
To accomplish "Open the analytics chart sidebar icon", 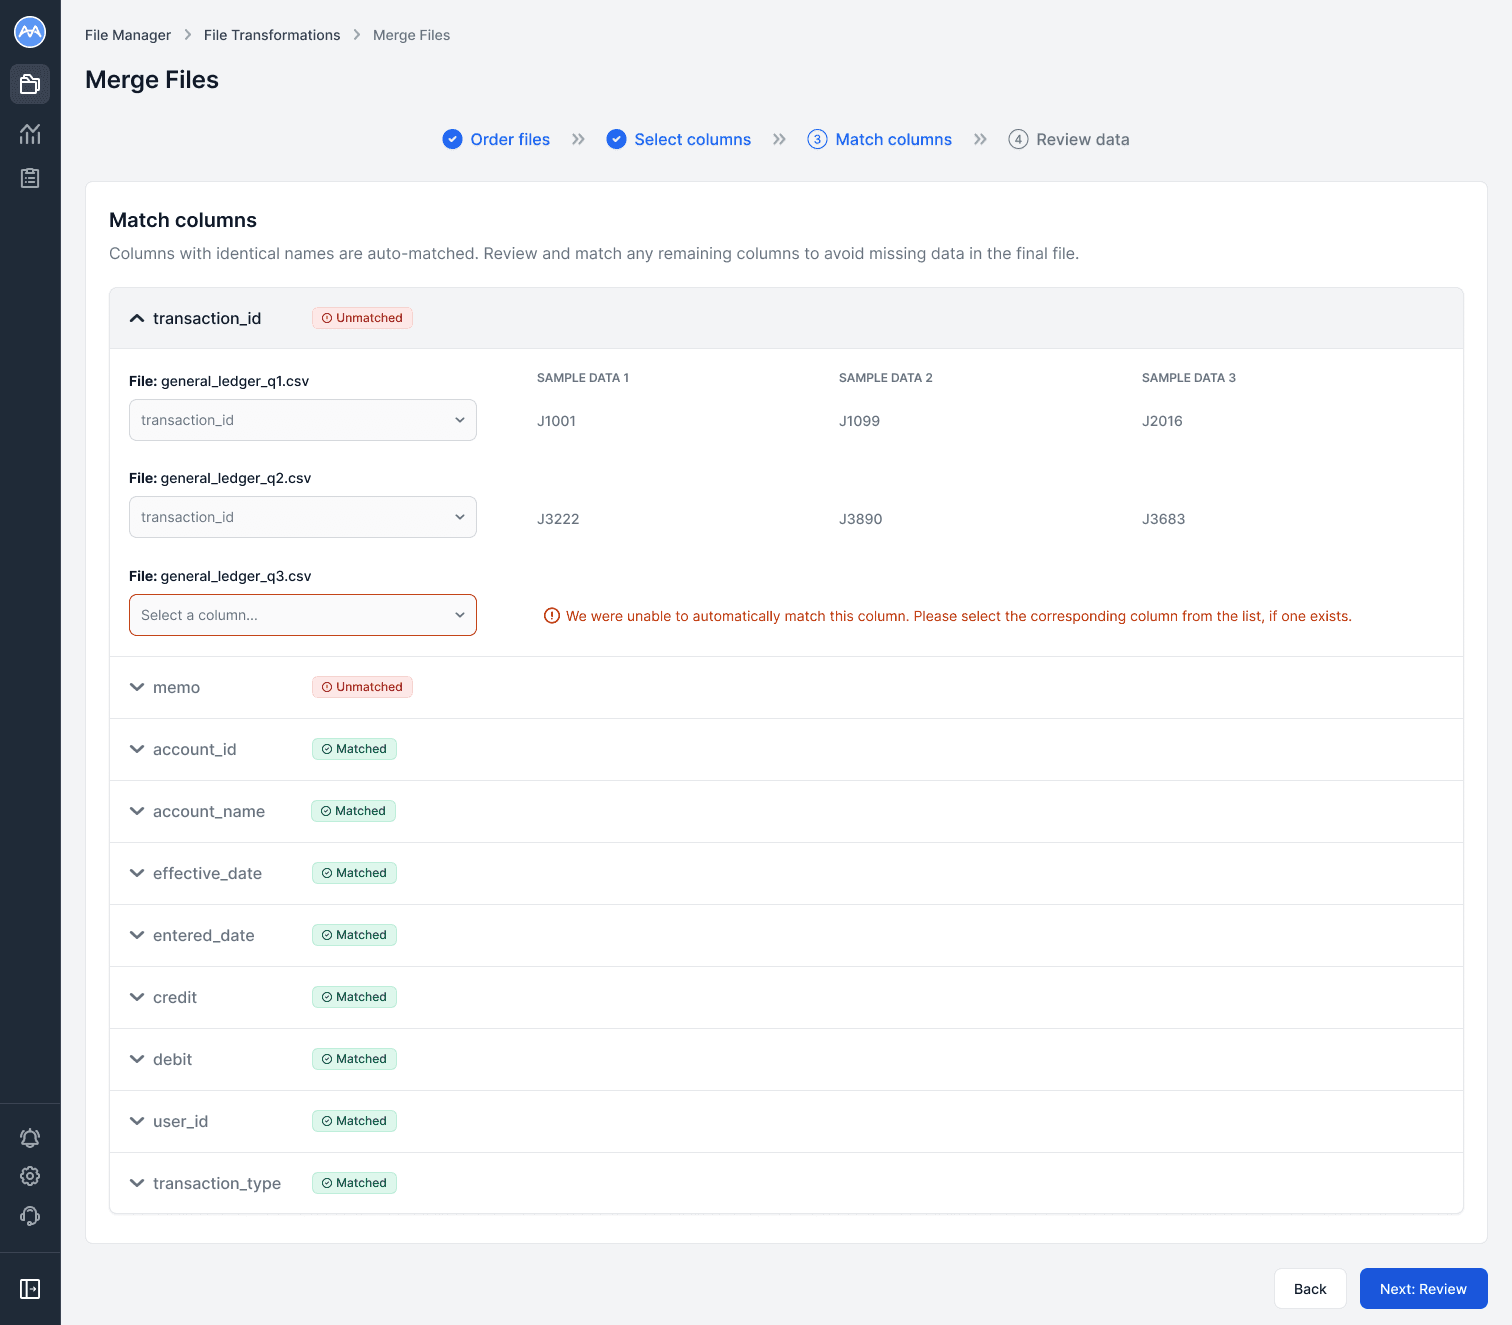I will (x=30, y=133).
